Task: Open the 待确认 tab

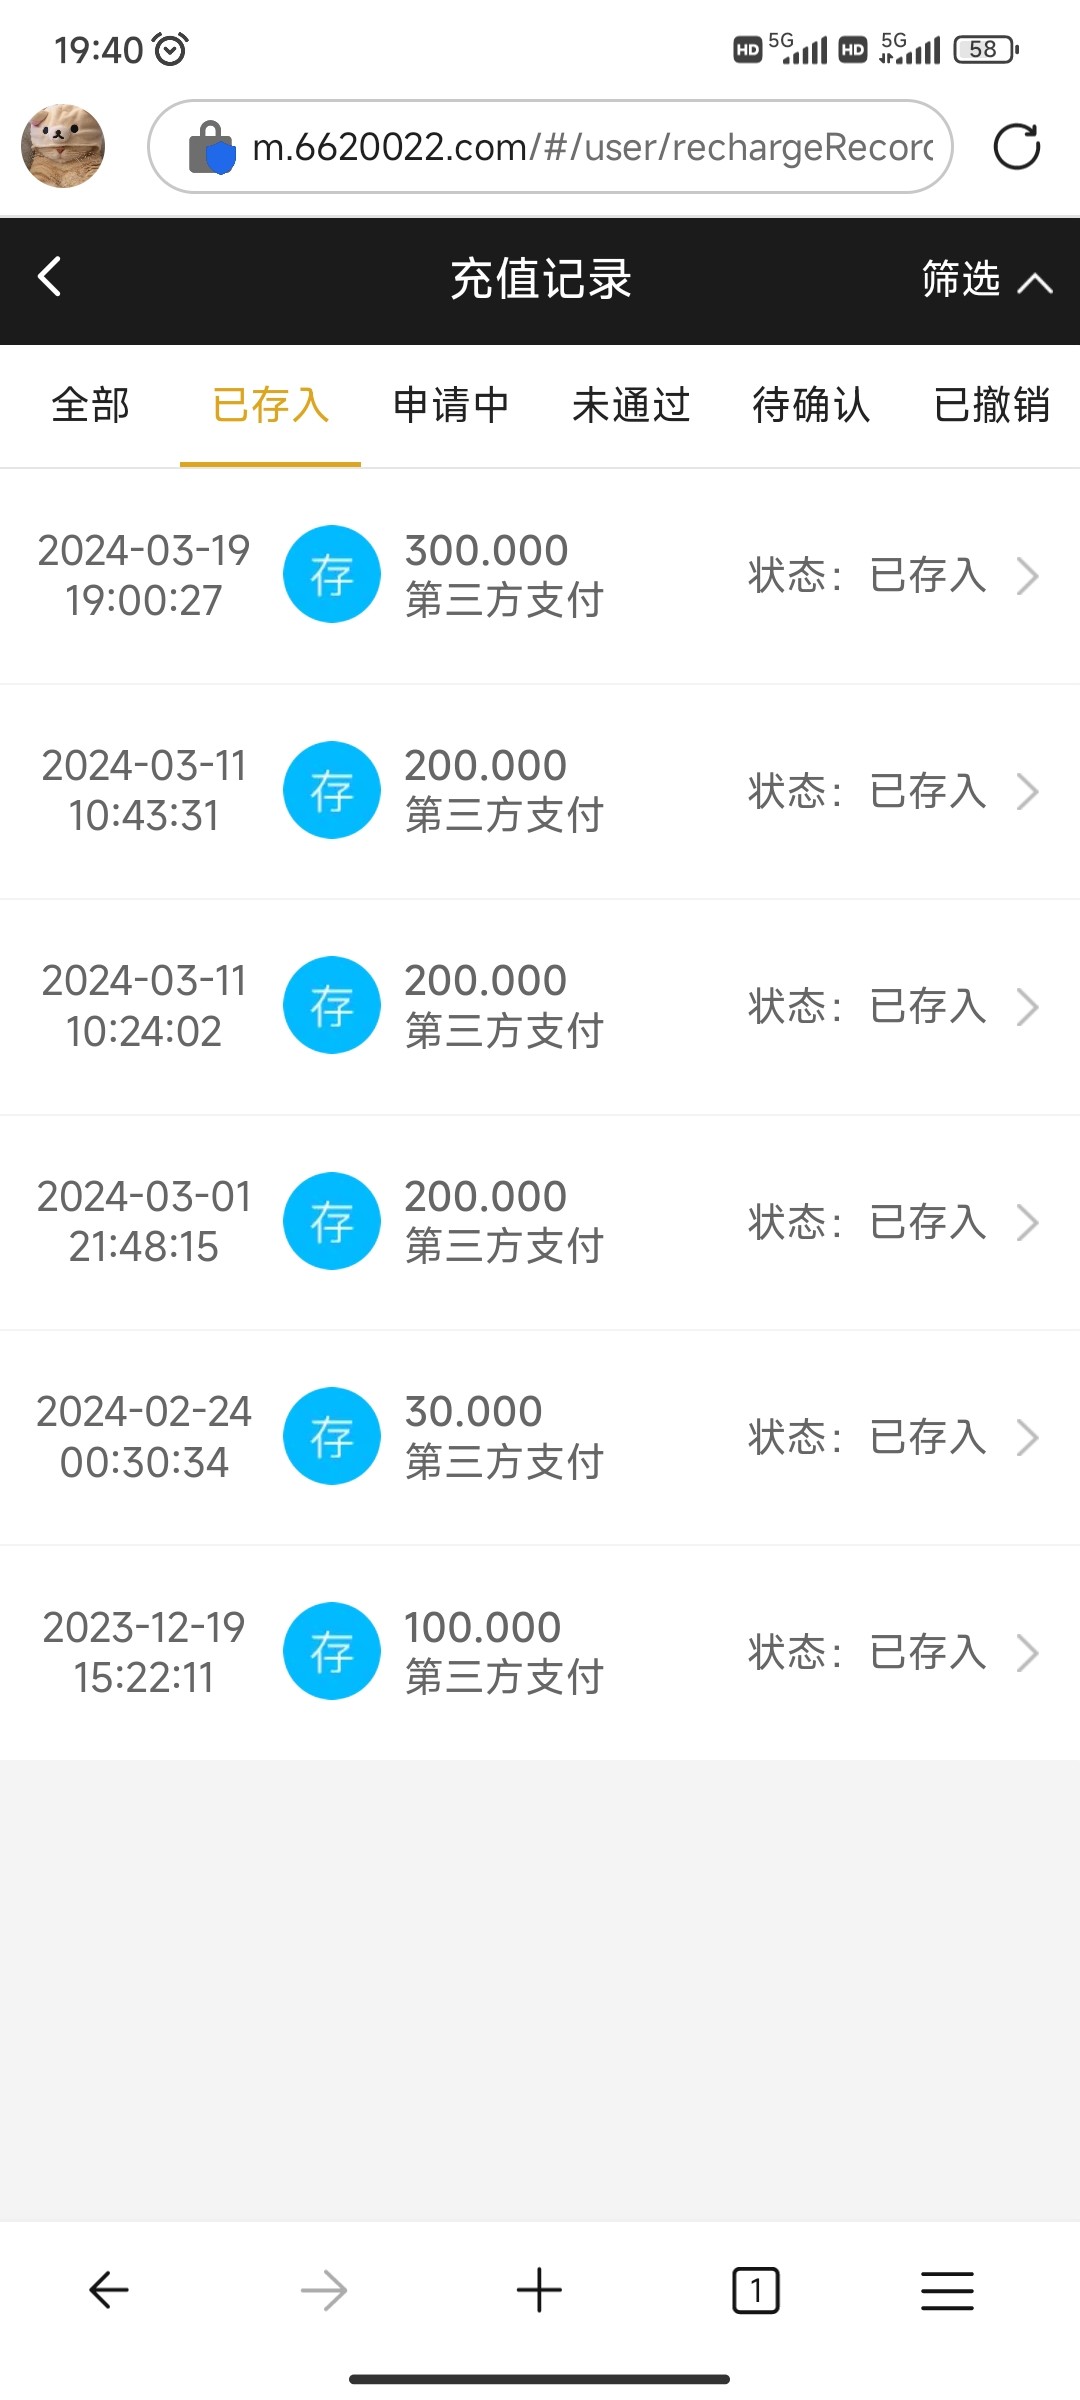Action: pos(811,405)
